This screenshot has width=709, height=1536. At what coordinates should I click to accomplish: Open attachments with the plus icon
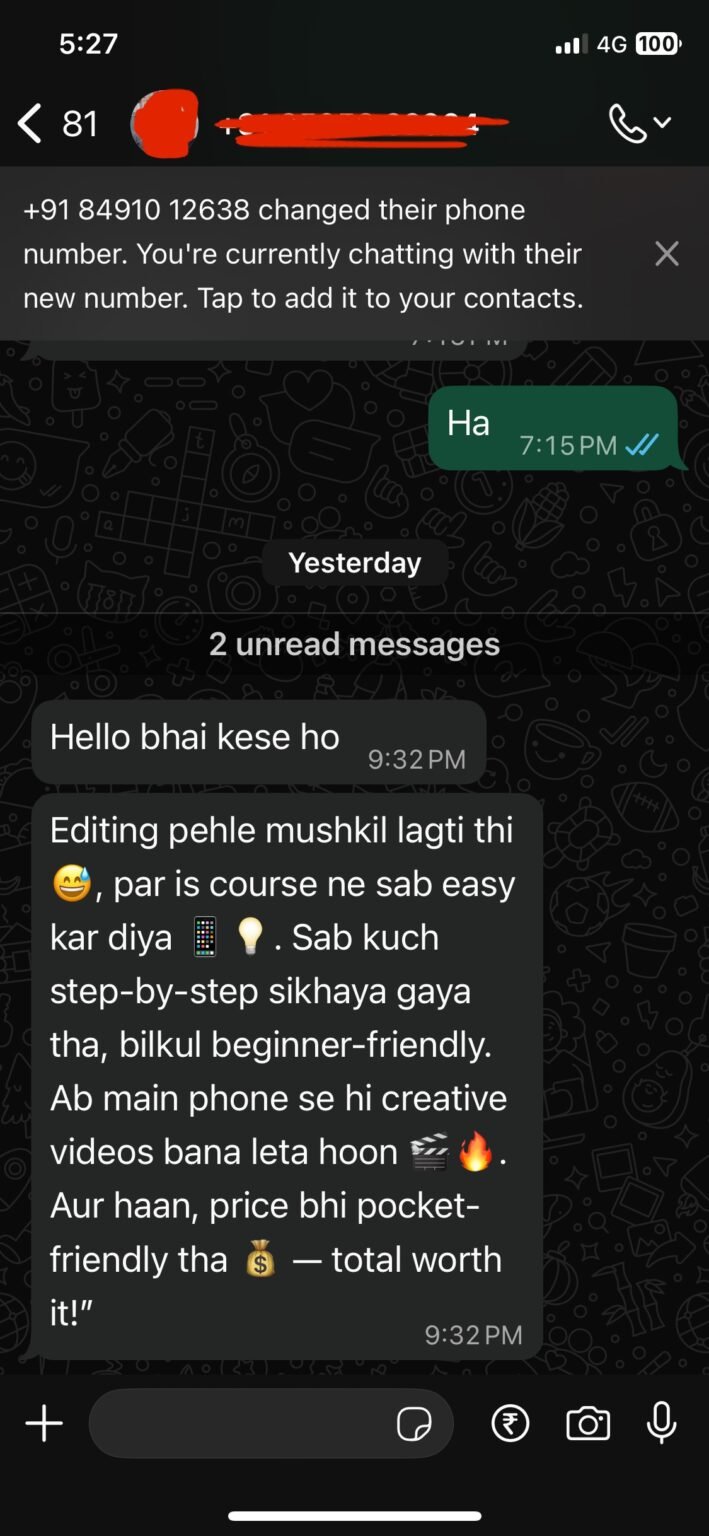[x=44, y=1423]
